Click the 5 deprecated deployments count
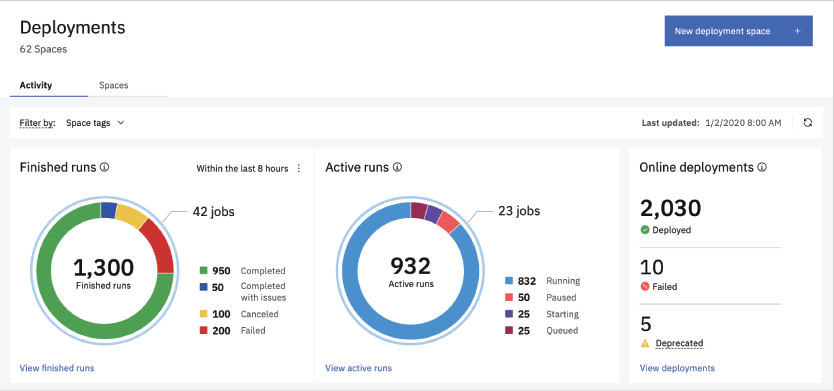 click(x=646, y=324)
